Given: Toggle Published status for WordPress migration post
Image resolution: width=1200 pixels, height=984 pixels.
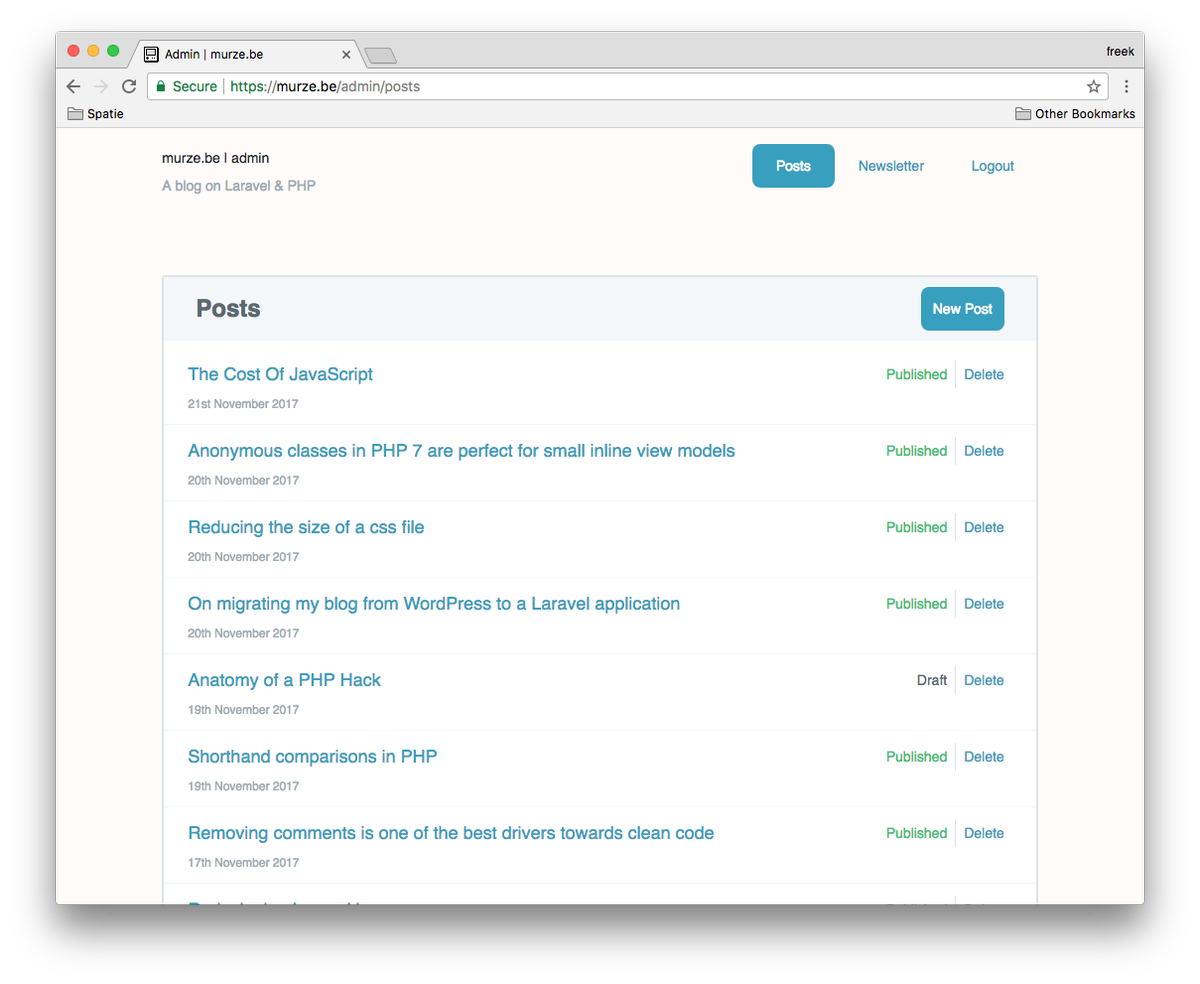Looking at the screenshot, I should click(x=916, y=604).
